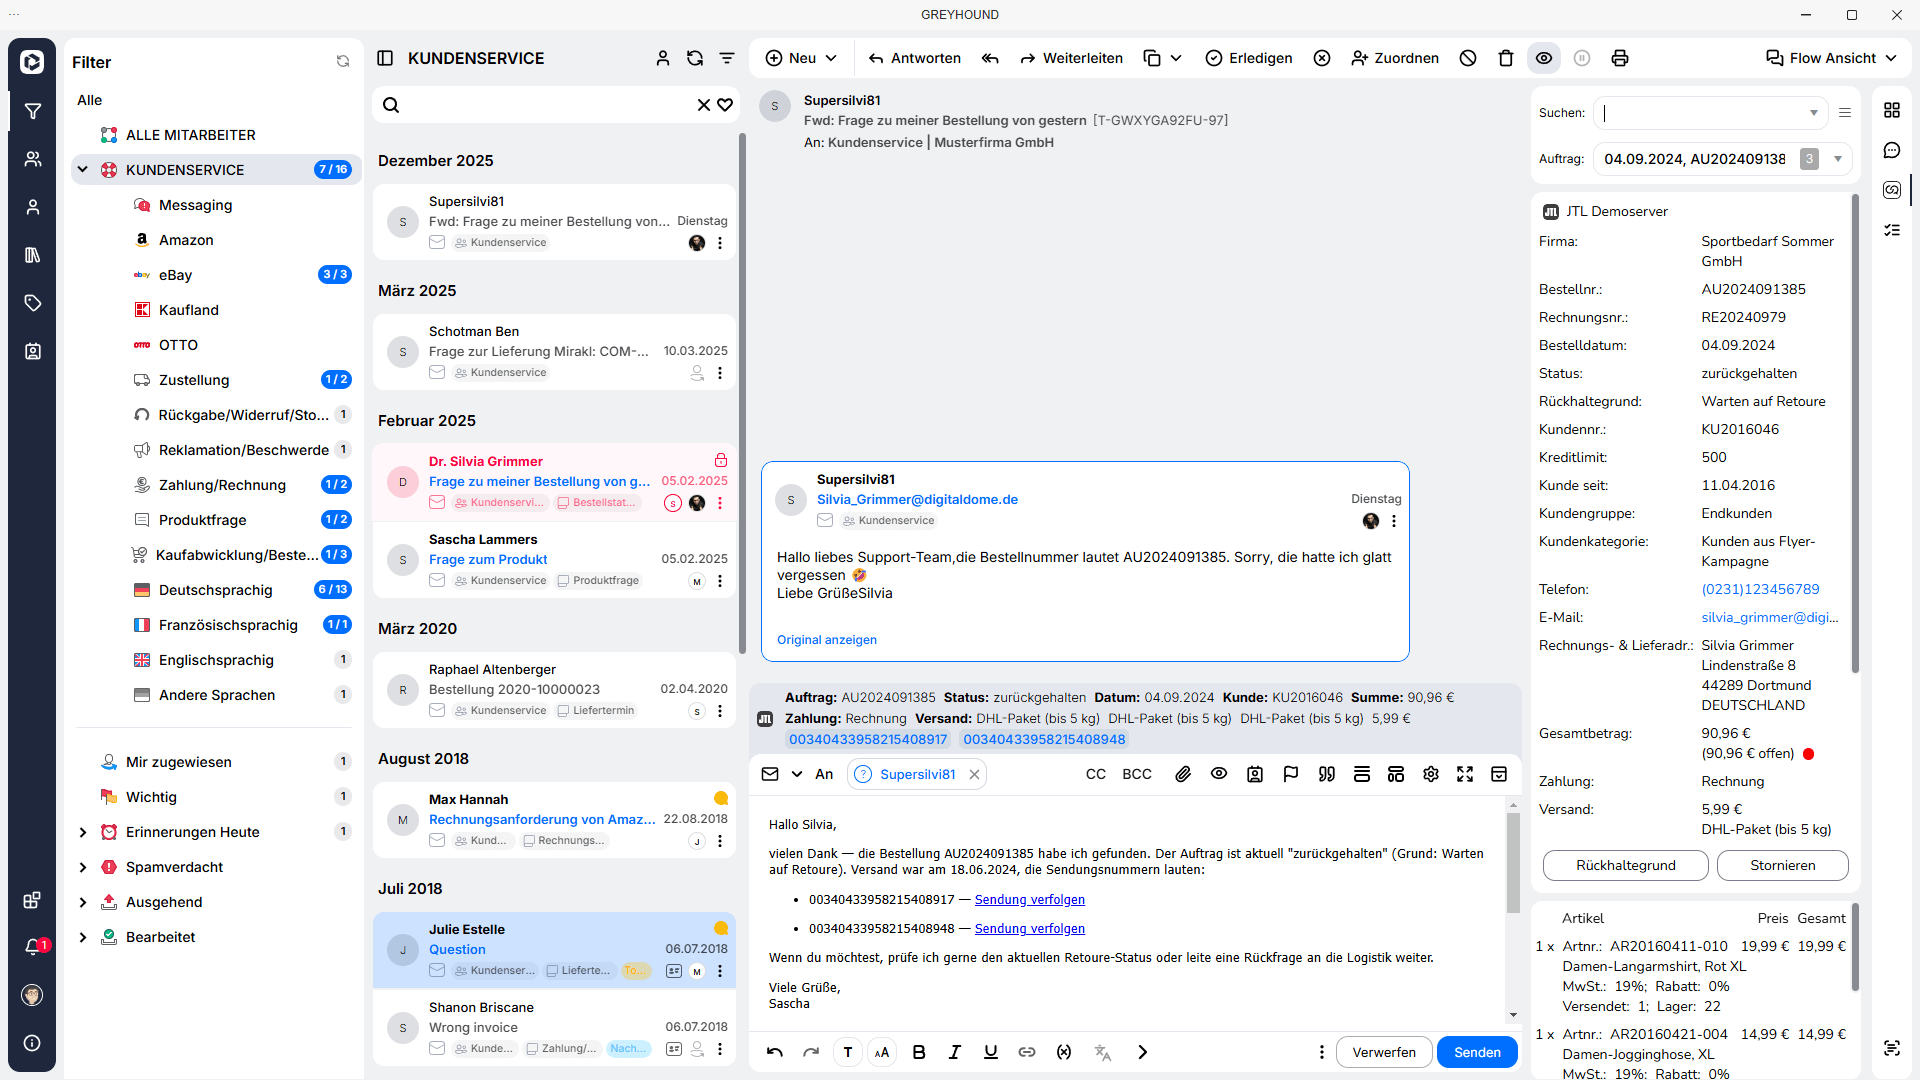1920x1080 pixels.
Task: Click the refresh icon in Kundenservice header
Action: [695, 58]
